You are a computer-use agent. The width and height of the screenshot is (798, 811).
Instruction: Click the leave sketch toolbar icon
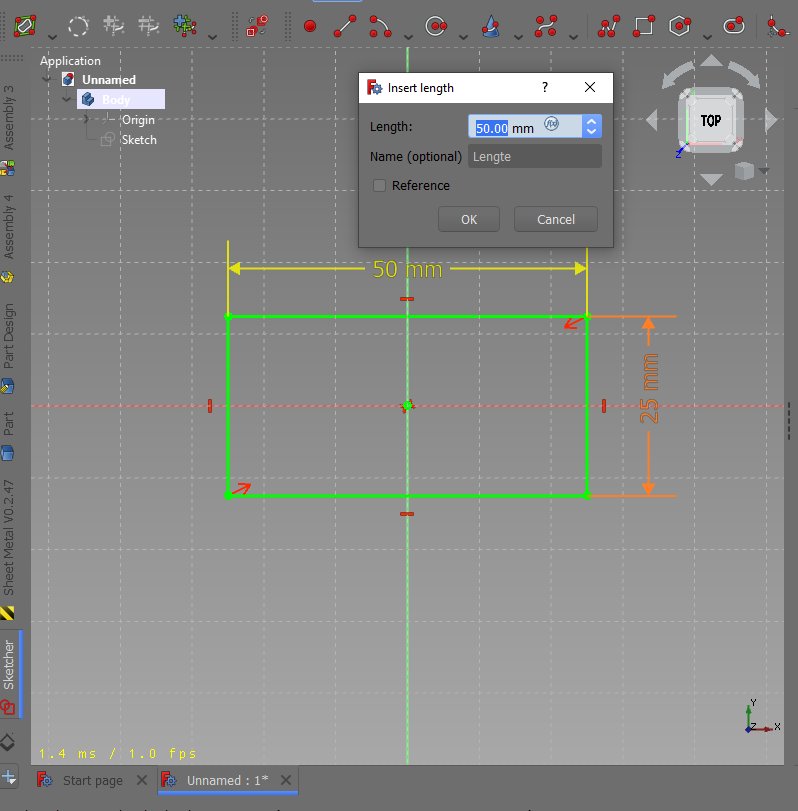pyautogui.click(x=26, y=25)
